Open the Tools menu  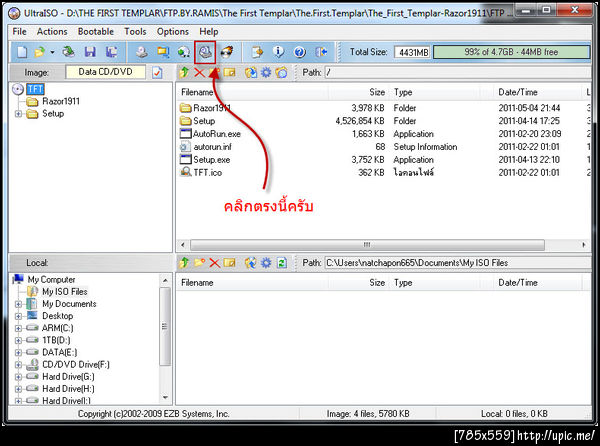click(135, 31)
